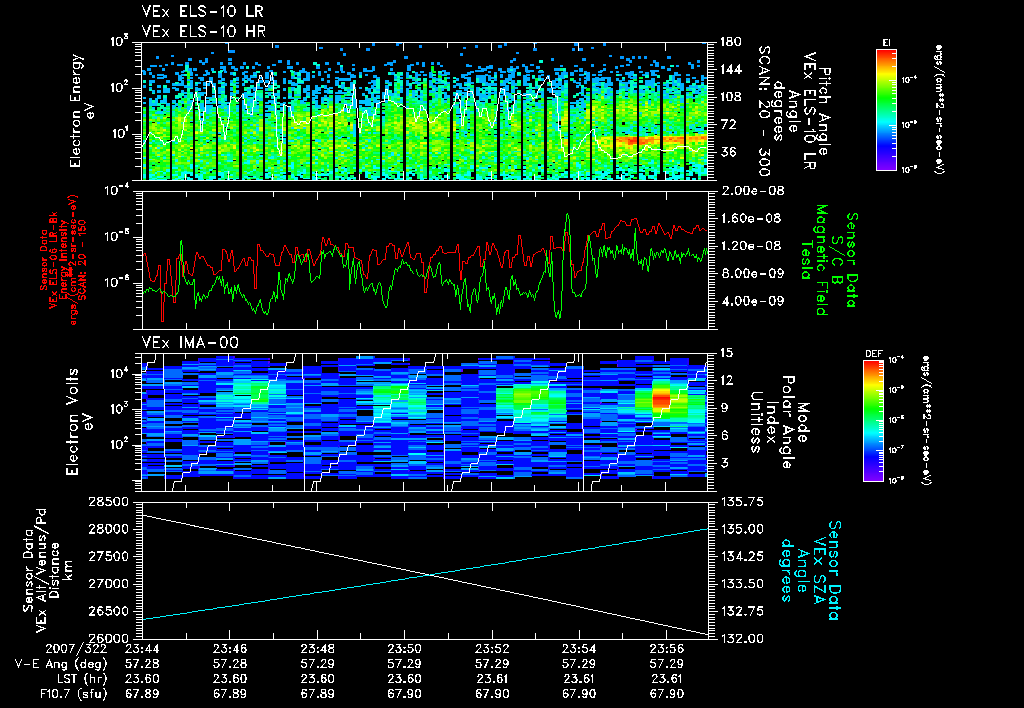Click the 23:54 time tick label

tap(579, 649)
